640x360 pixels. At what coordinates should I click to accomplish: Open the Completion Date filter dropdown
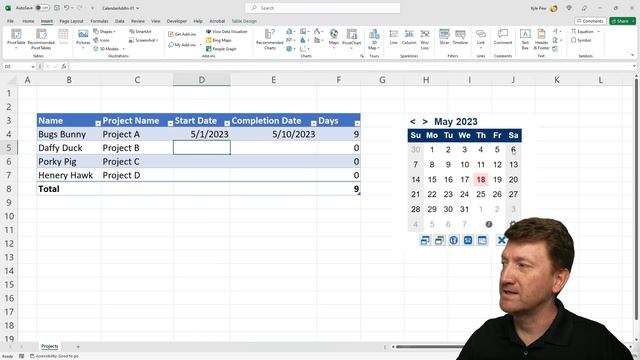point(313,123)
